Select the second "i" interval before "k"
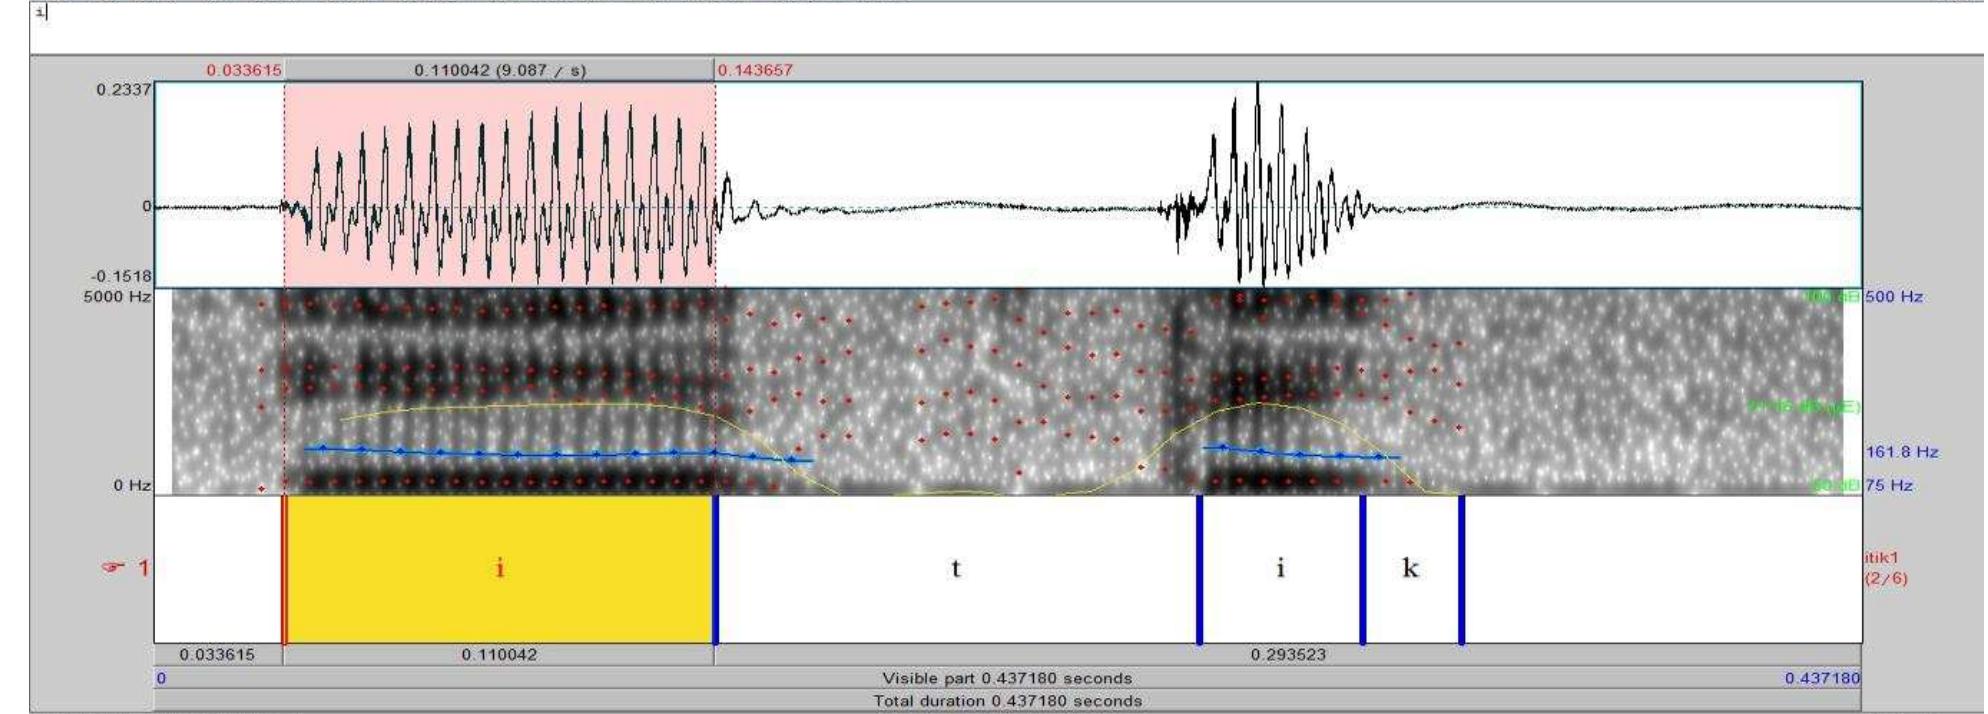 (x=1280, y=569)
